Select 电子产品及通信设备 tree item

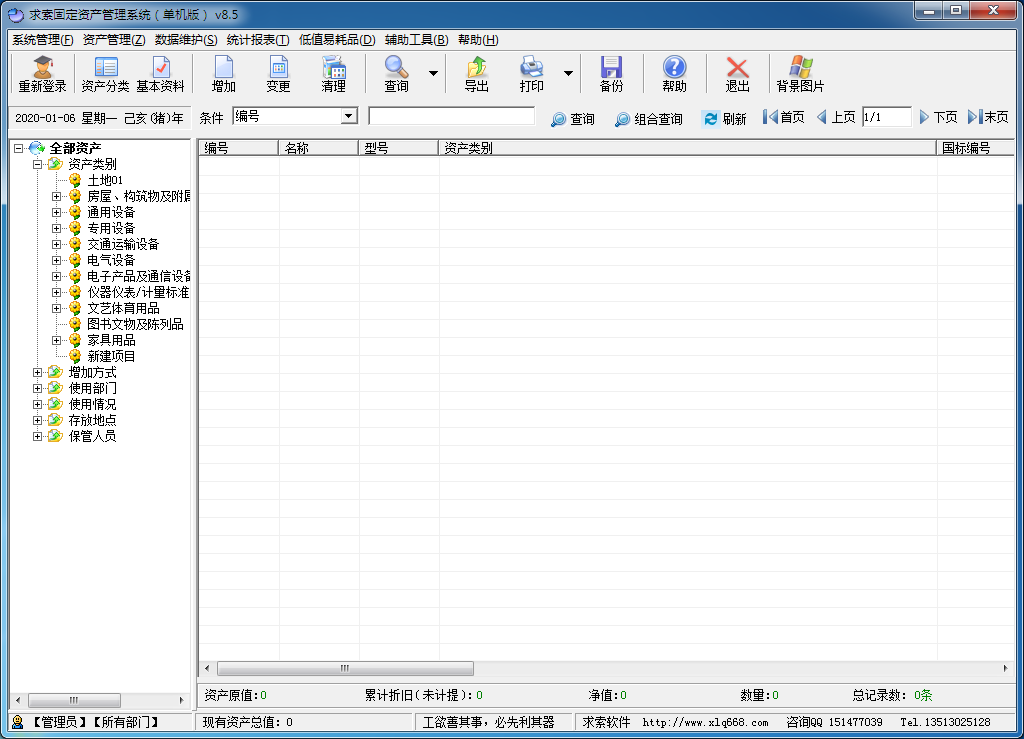pos(138,276)
